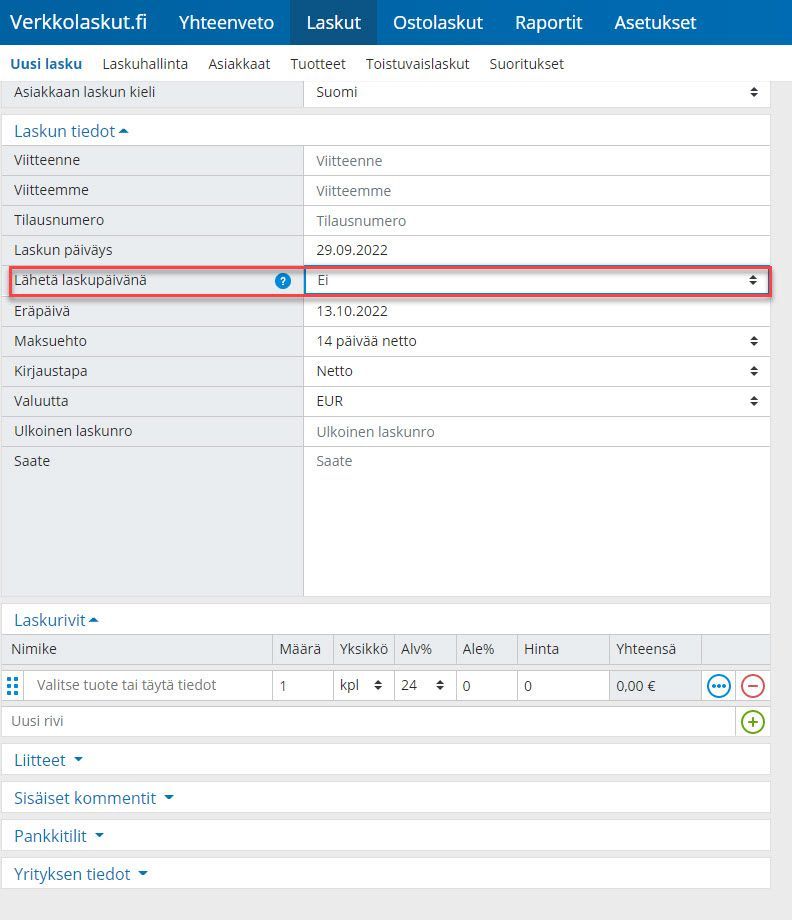Viewport: 792px width, 920px height.
Task: Expand the Liitteet section
Action: pos(48,760)
